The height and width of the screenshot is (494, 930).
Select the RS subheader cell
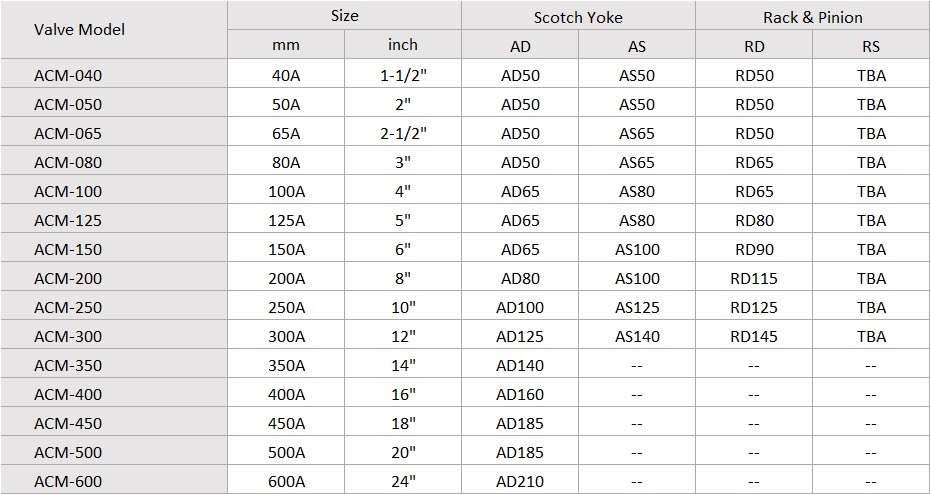pyautogui.click(x=871, y=44)
